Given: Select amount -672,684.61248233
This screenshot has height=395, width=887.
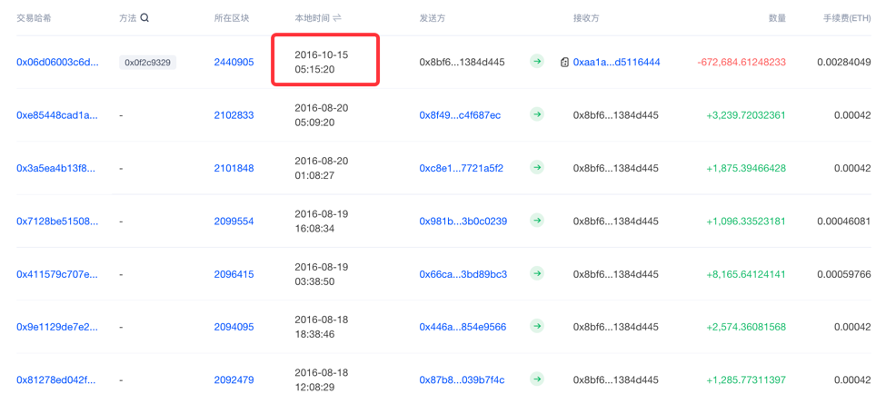Looking at the screenshot, I should tap(742, 62).
